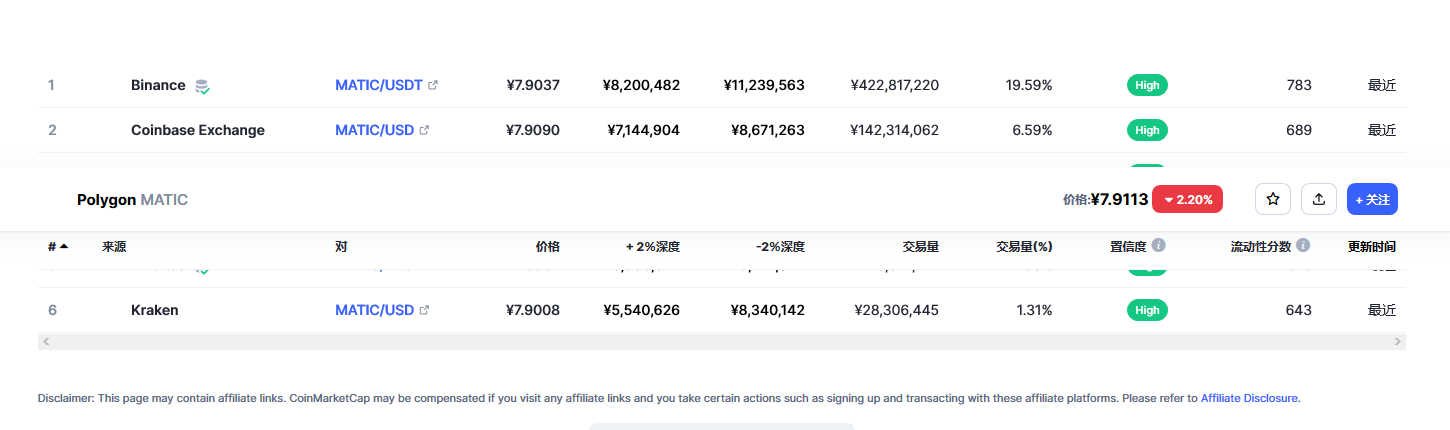Screen dimensions: 1450x430
Task: Click the star watchlist icon for Polygon
Action: pyautogui.click(x=1273, y=199)
